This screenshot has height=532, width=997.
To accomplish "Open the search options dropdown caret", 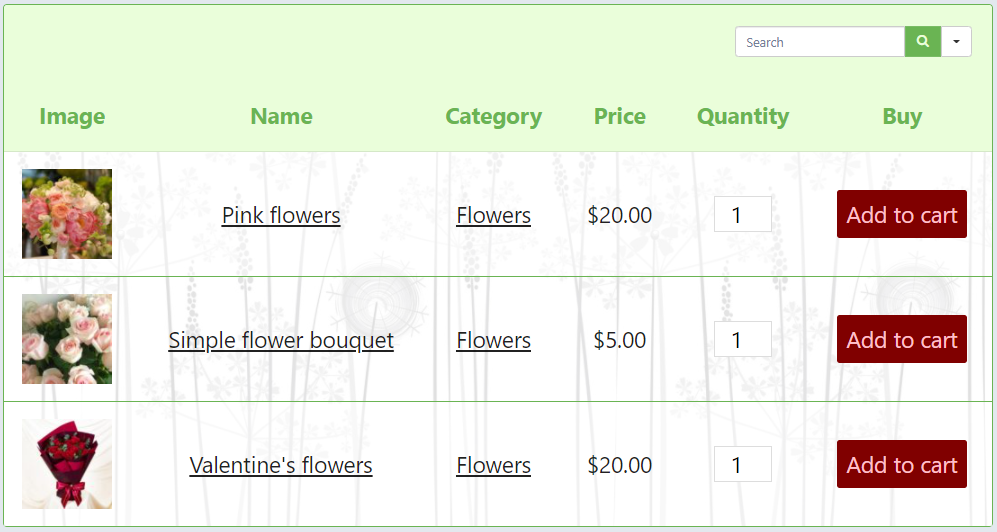I will [x=956, y=42].
